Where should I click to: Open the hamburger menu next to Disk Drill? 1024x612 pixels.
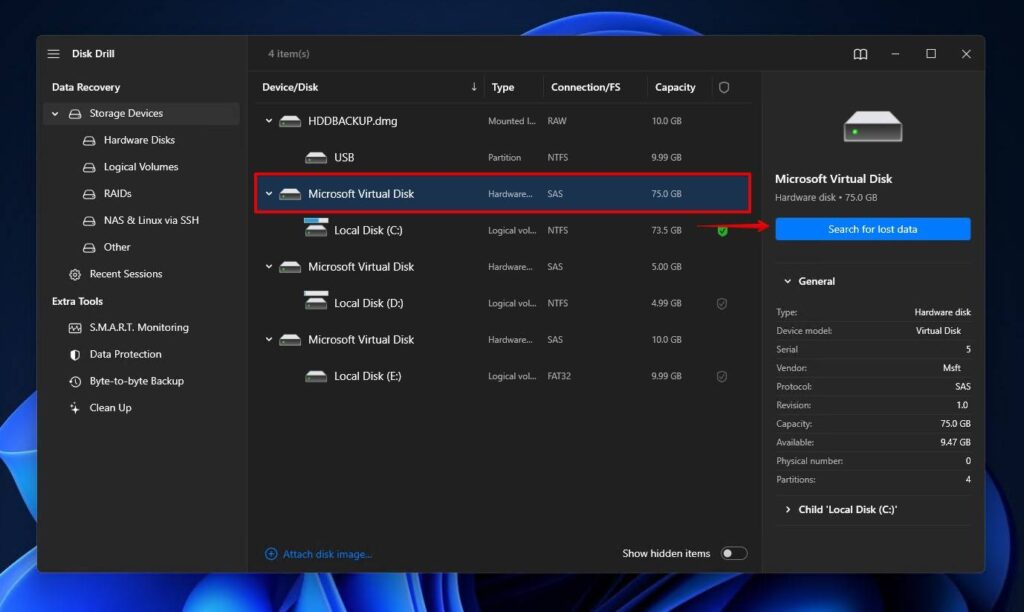point(54,54)
